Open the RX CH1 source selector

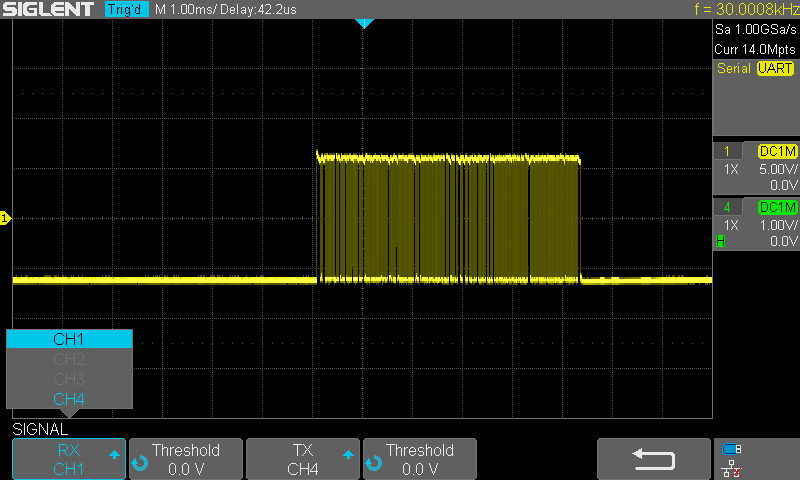69,459
